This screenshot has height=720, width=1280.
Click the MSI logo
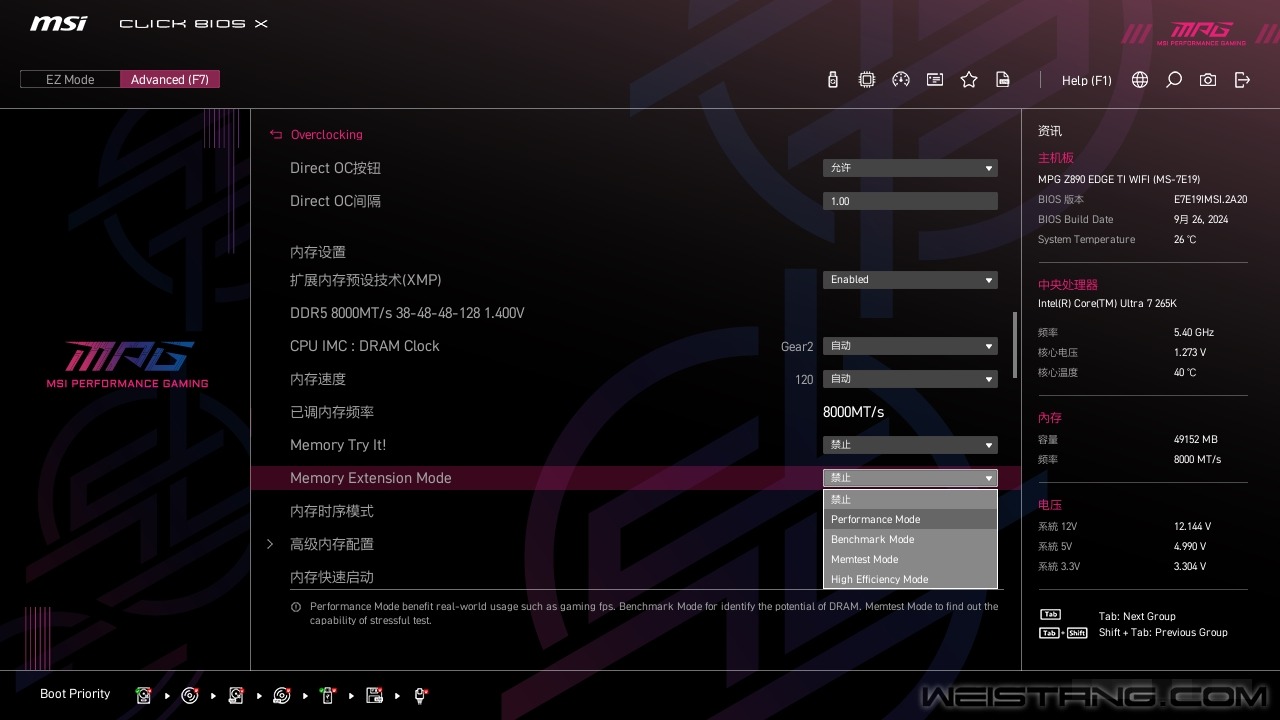point(58,23)
